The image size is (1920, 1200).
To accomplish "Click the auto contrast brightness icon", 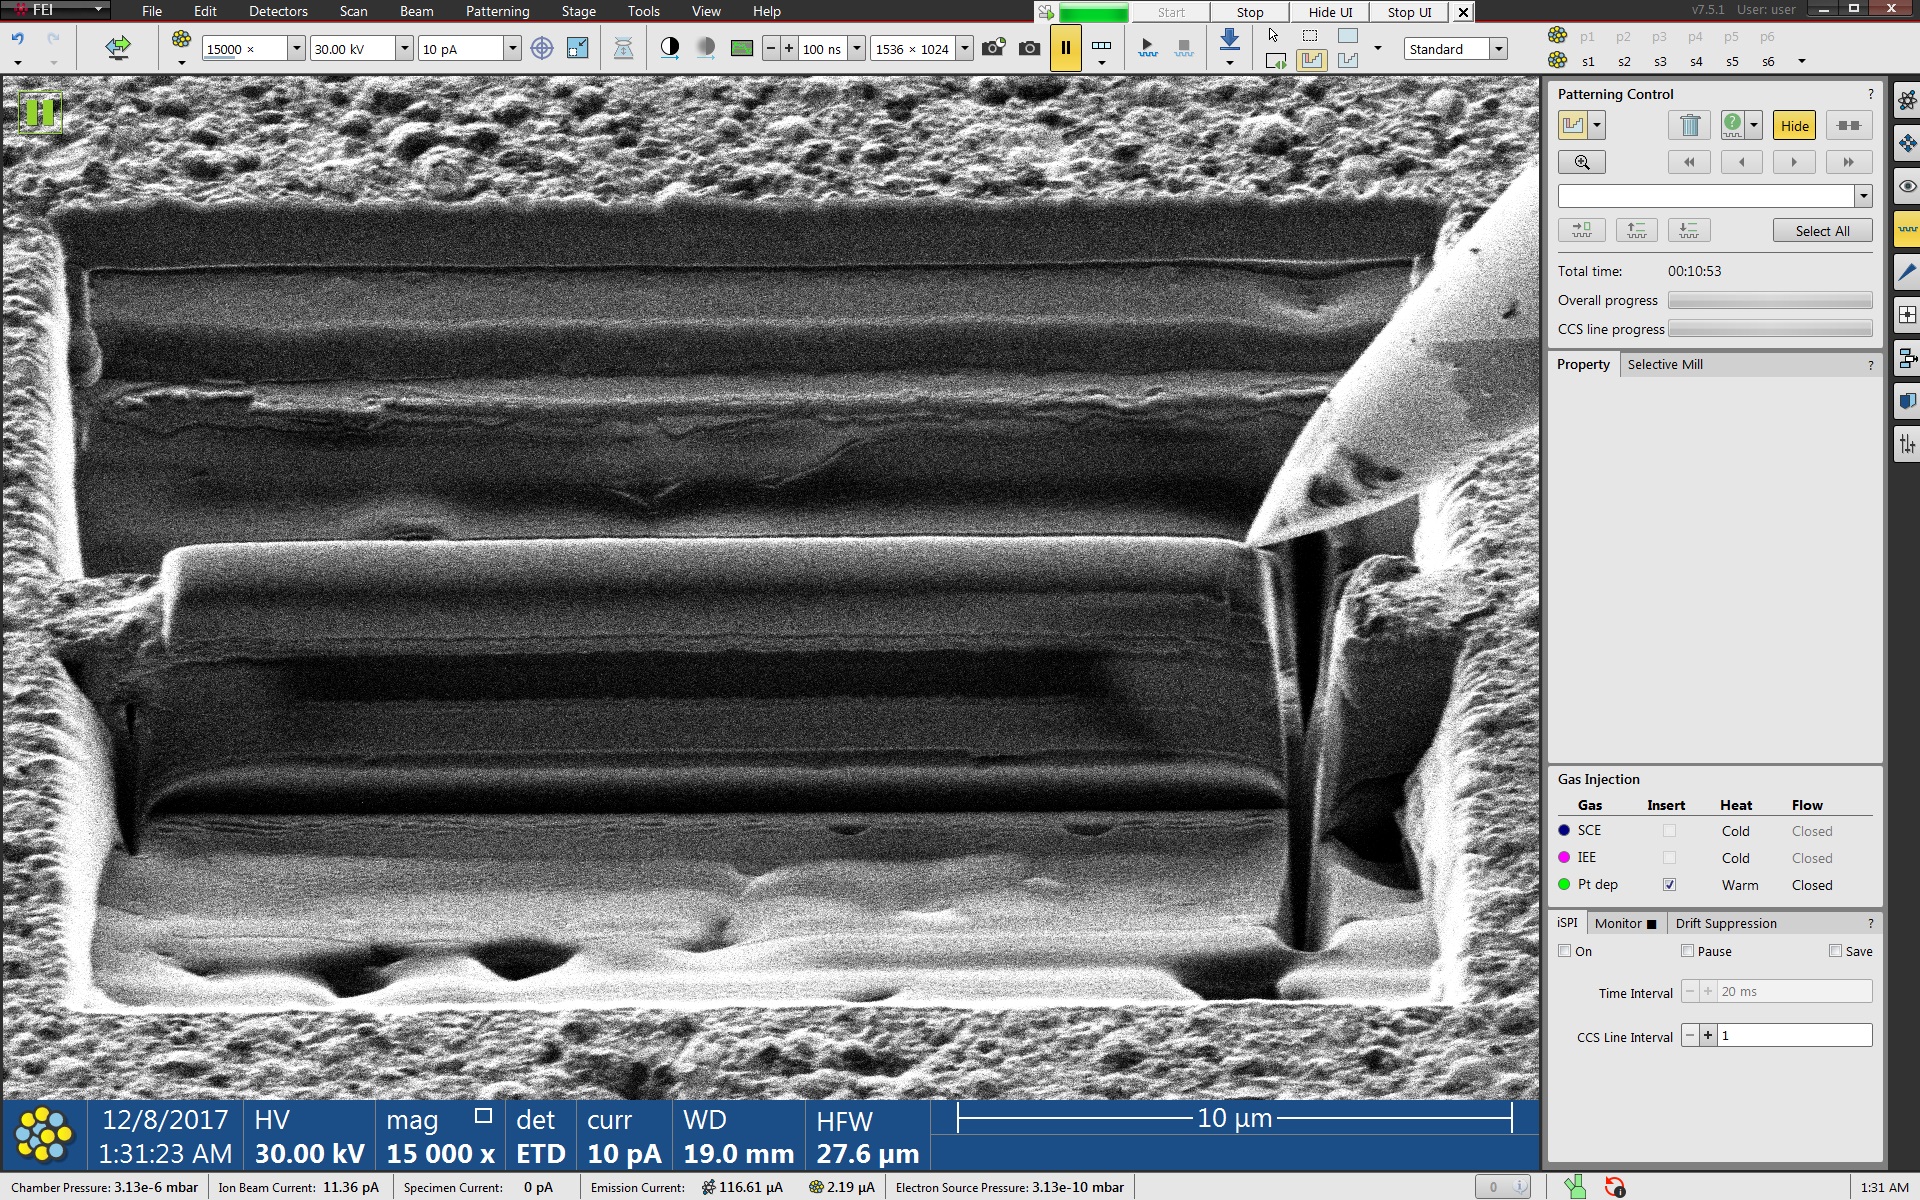I will click(x=670, y=48).
